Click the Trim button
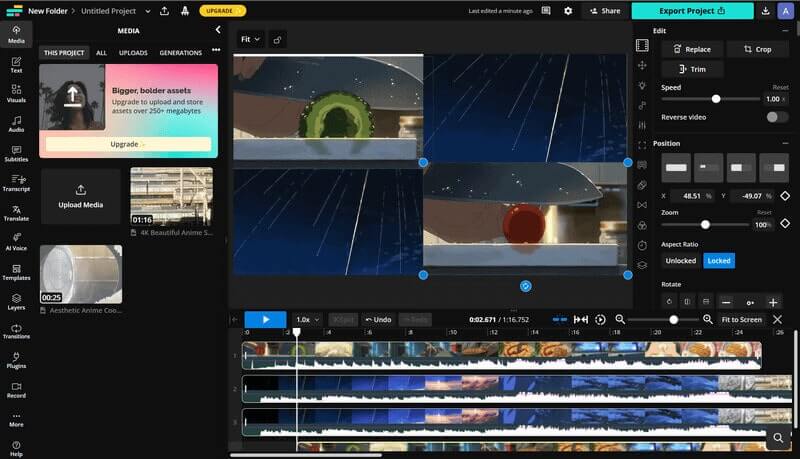The width and height of the screenshot is (800, 459). [x=692, y=69]
